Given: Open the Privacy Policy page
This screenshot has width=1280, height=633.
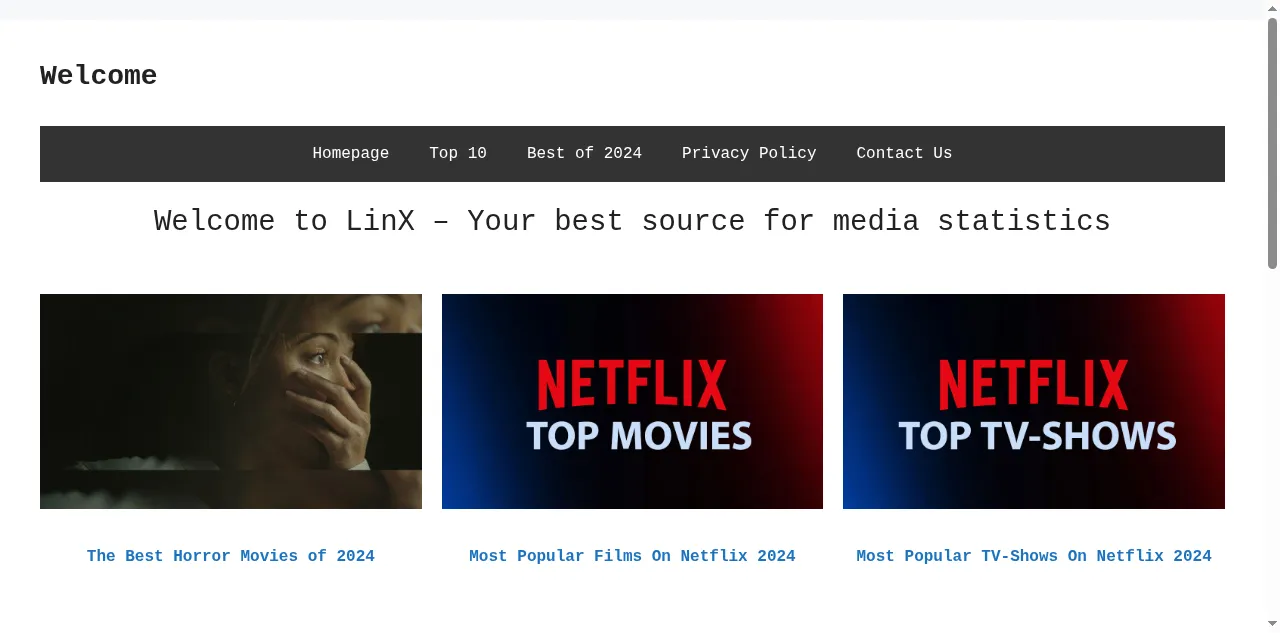Looking at the screenshot, I should pyautogui.click(x=749, y=153).
